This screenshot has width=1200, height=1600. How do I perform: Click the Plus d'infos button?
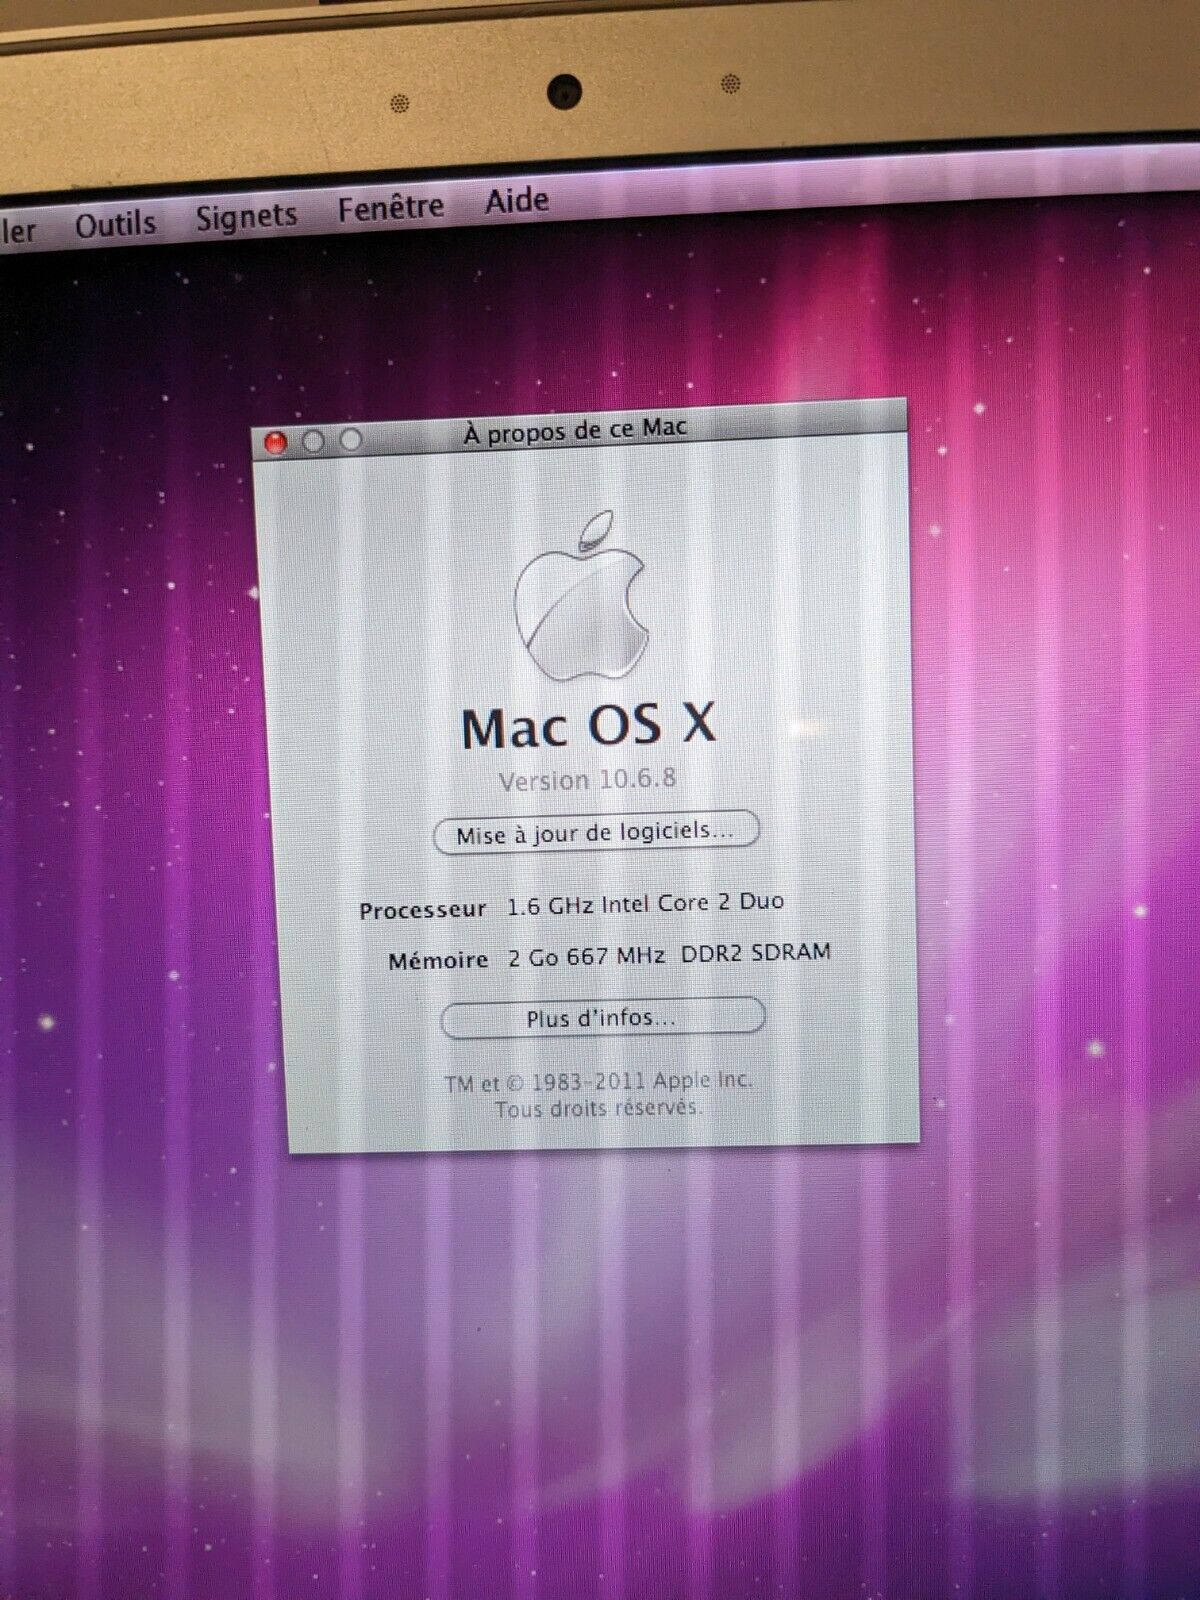point(602,1018)
